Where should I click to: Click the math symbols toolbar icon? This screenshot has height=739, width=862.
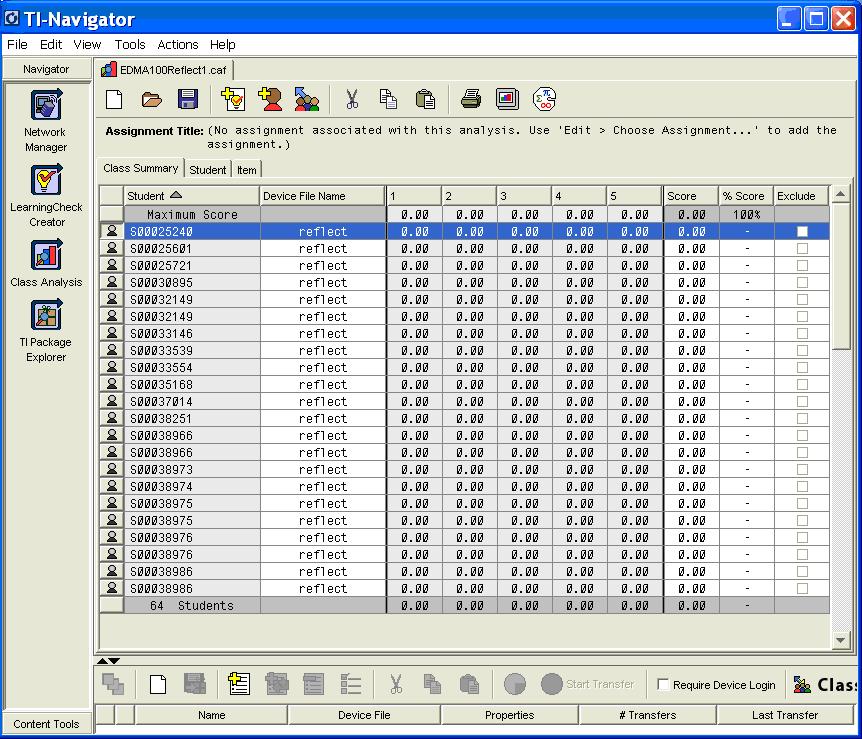544,99
